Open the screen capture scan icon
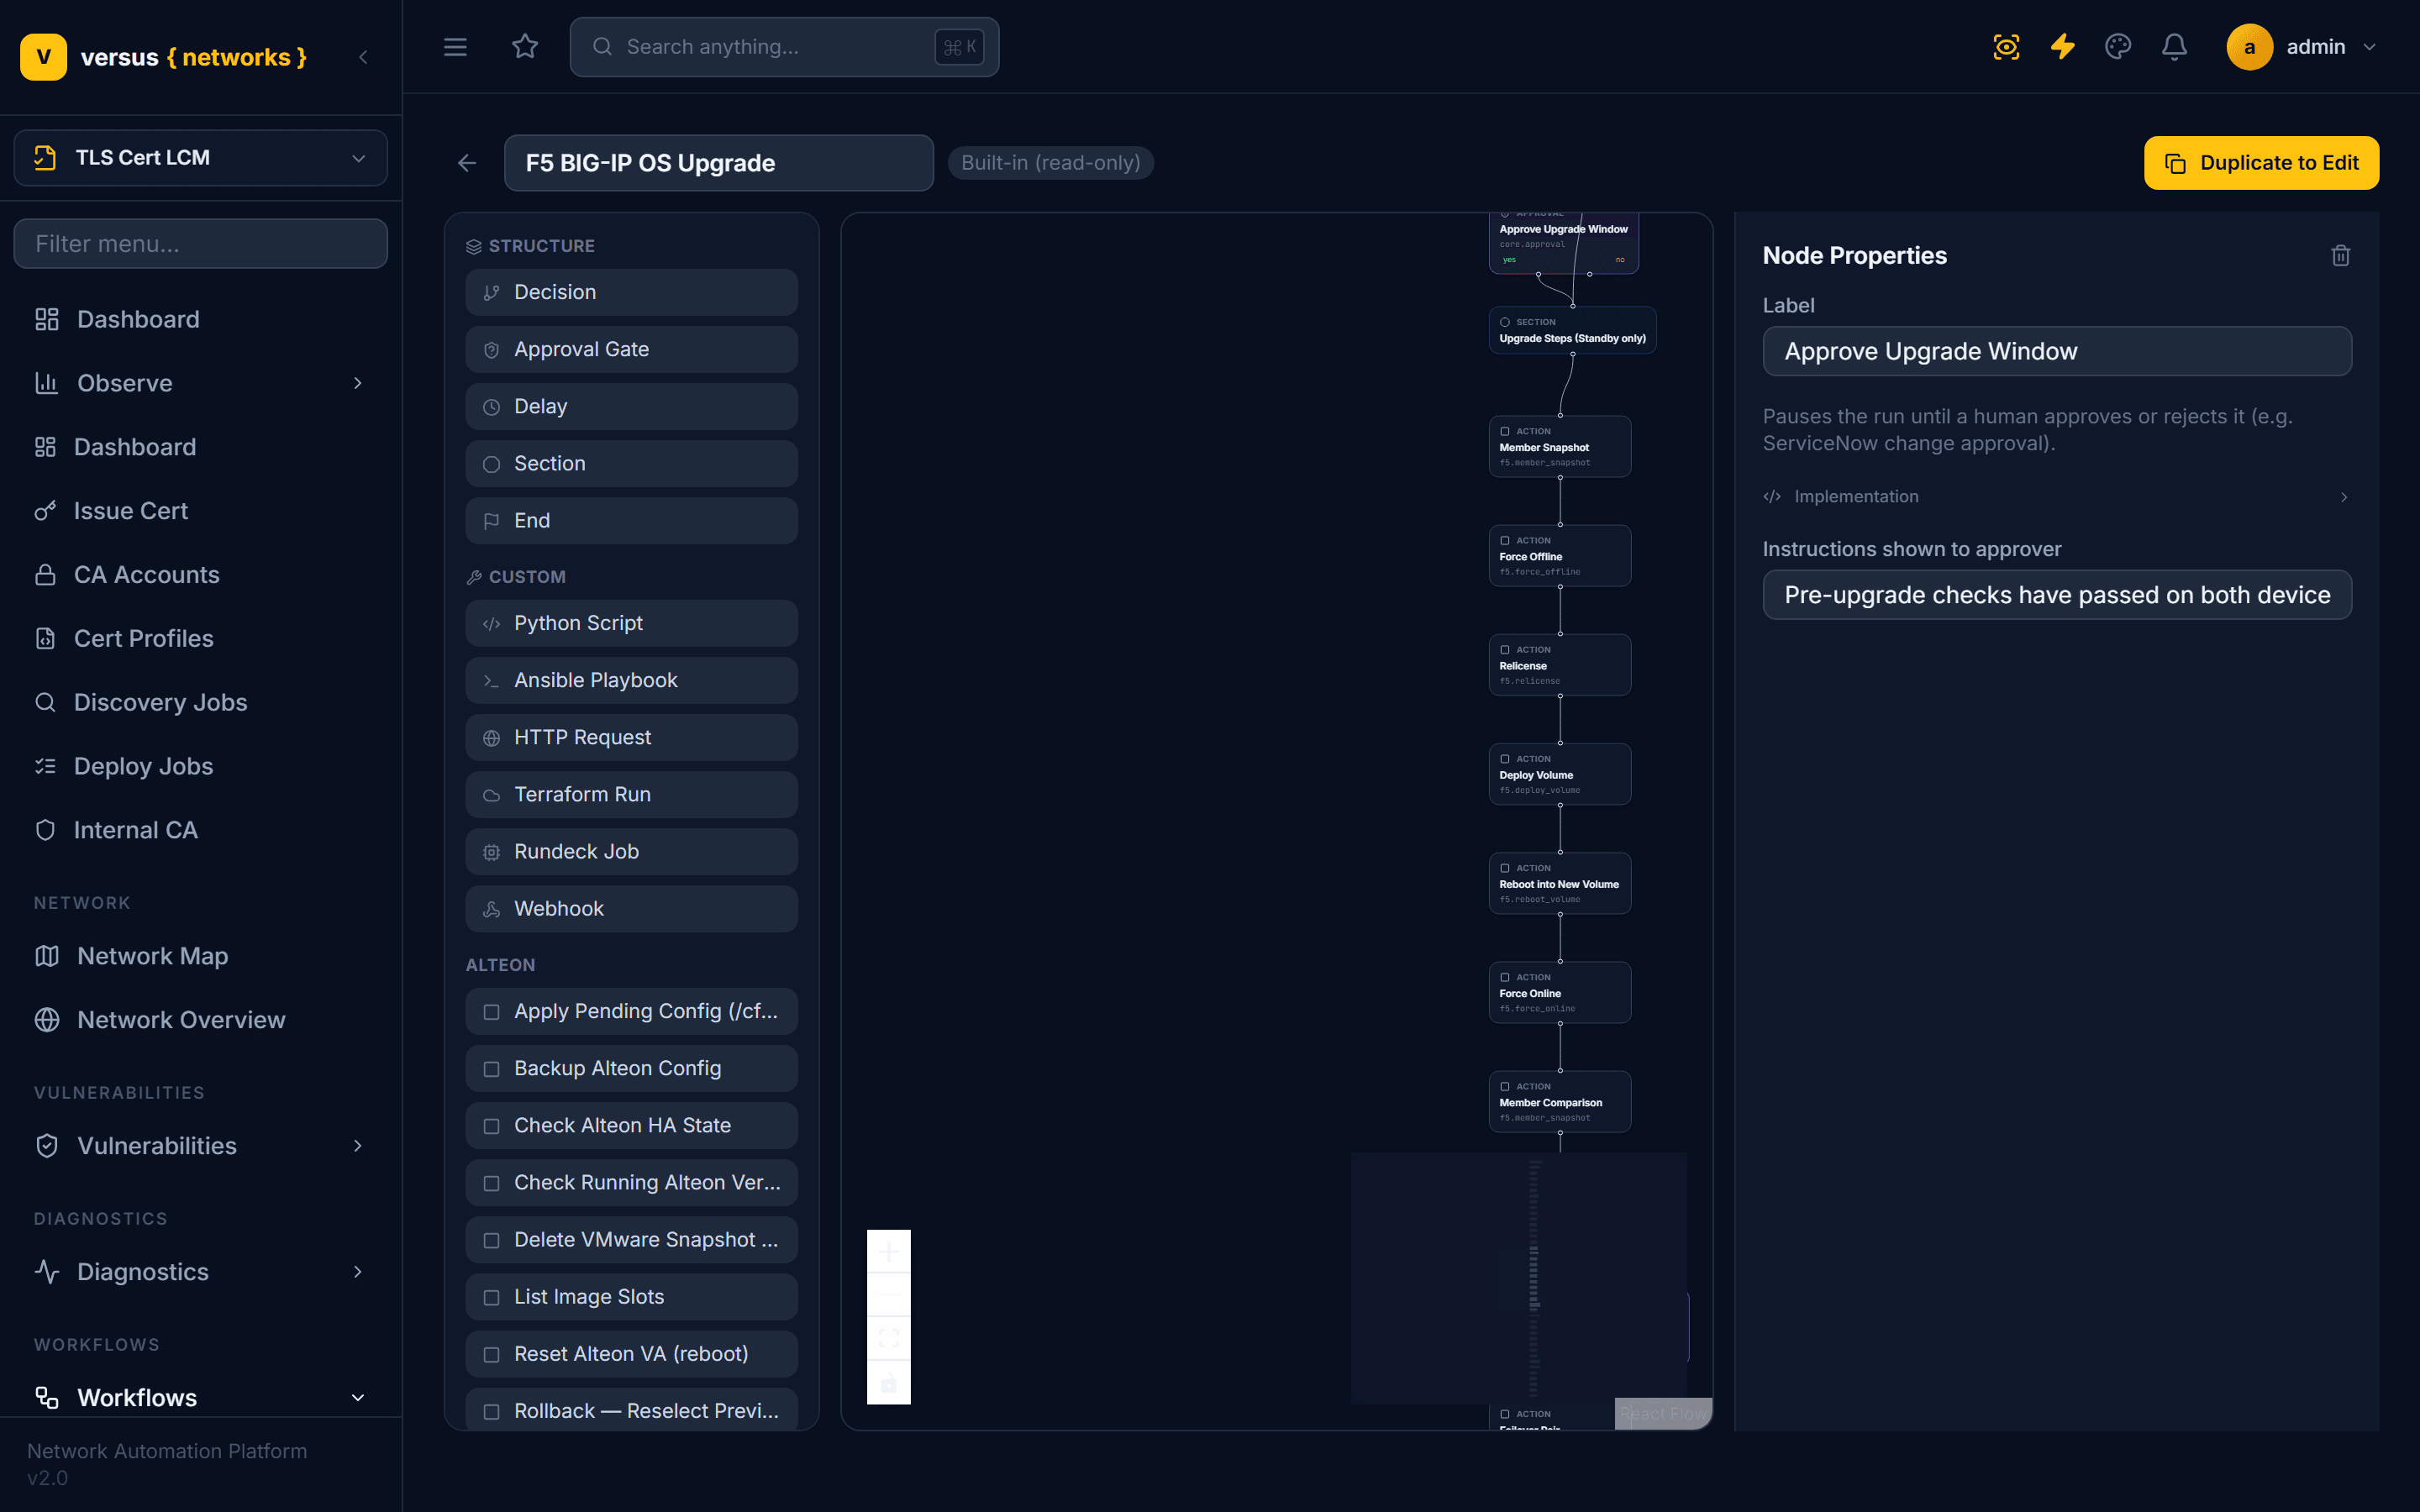This screenshot has width=2420, height=1512. pos(2006,47)
